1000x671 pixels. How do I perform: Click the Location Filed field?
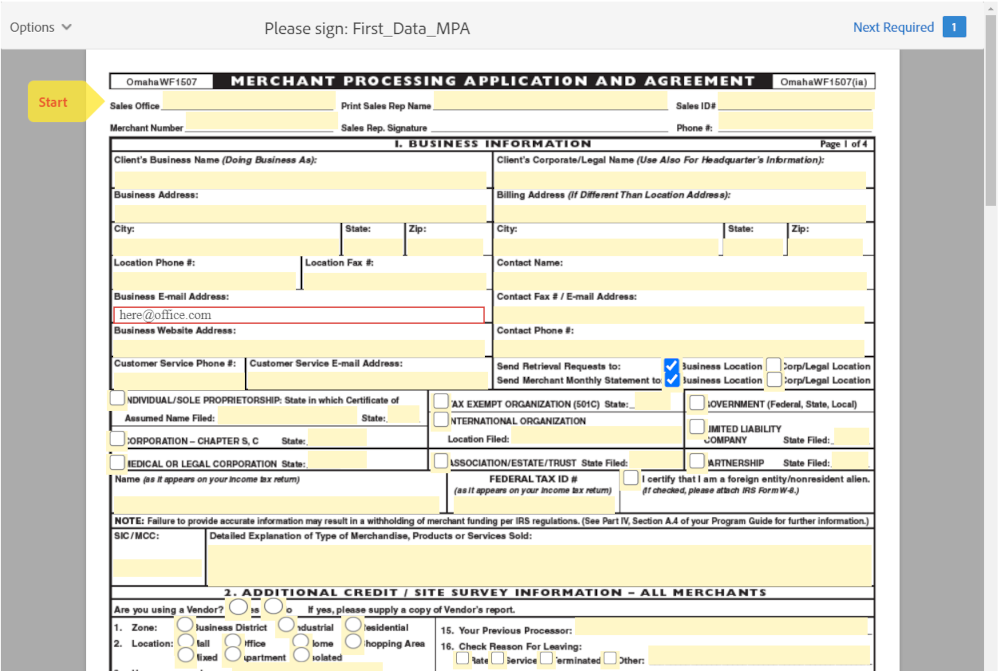(x=596, y=436)
